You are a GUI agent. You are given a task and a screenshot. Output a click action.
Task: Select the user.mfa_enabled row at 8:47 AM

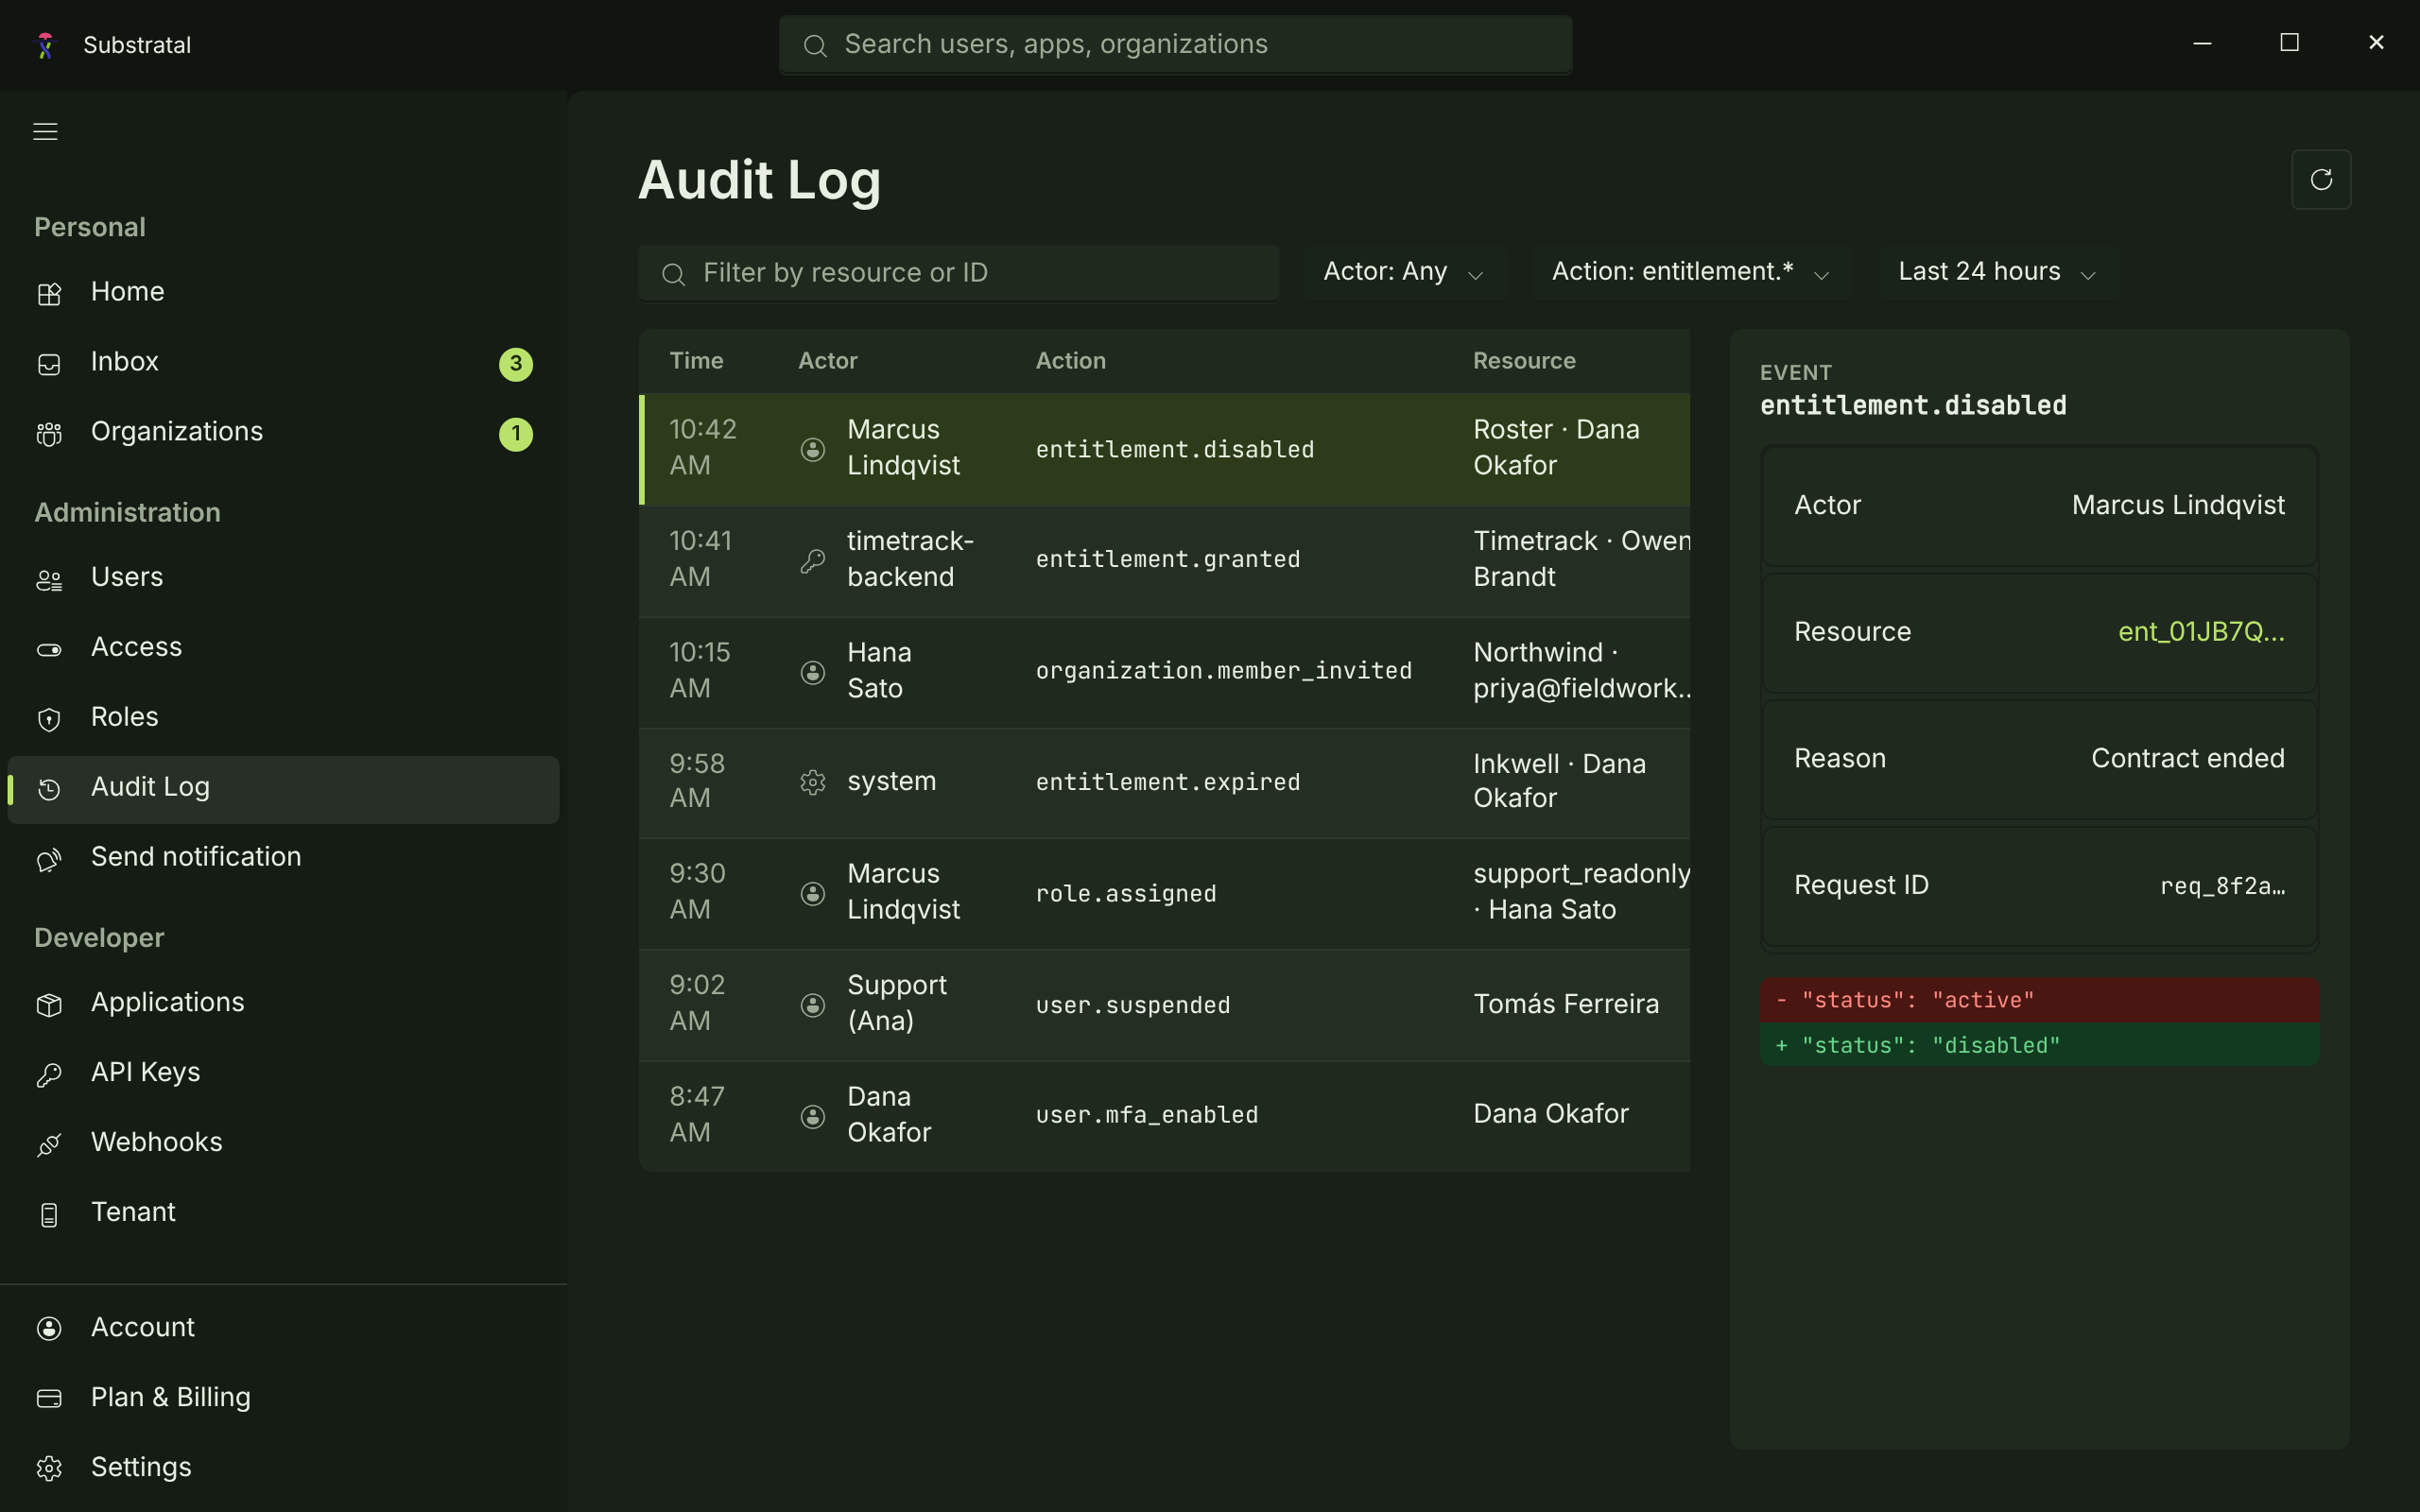1164,1115
